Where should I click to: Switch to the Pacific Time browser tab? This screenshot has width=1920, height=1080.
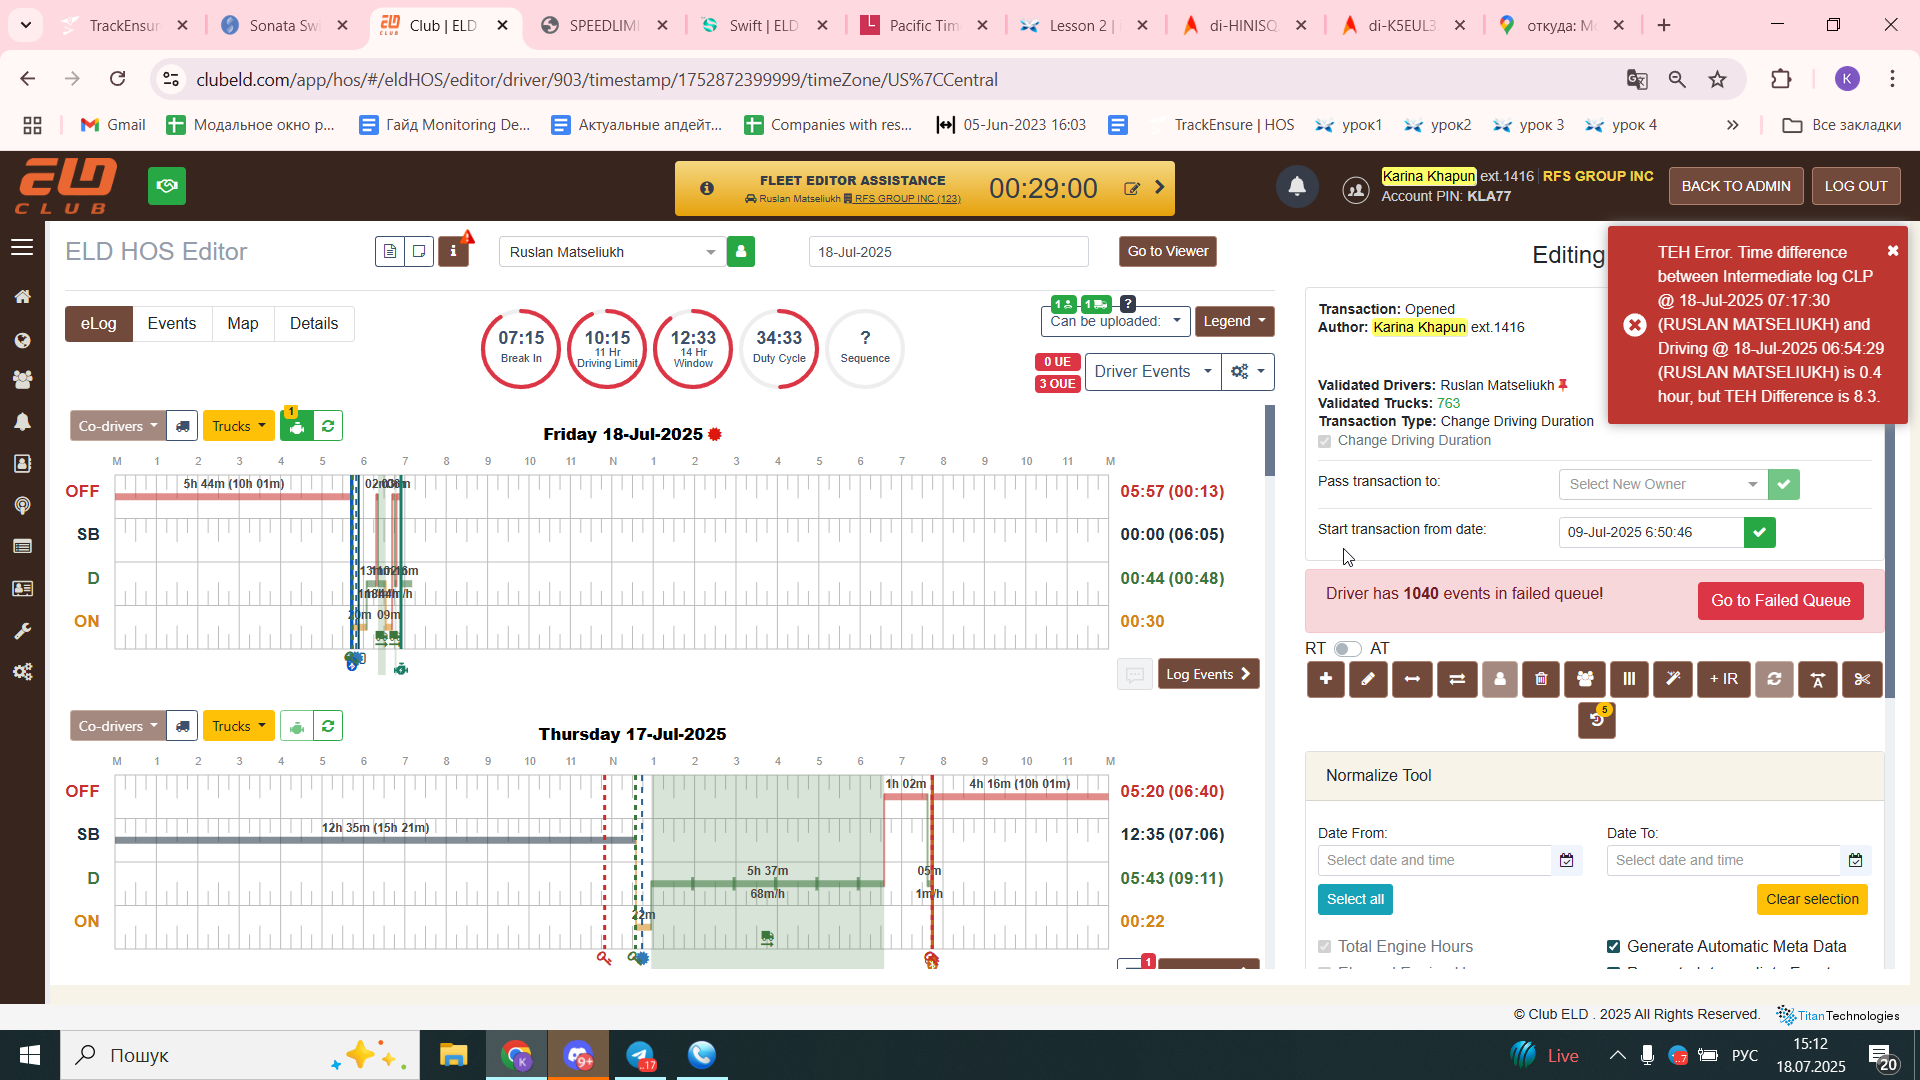925,26
